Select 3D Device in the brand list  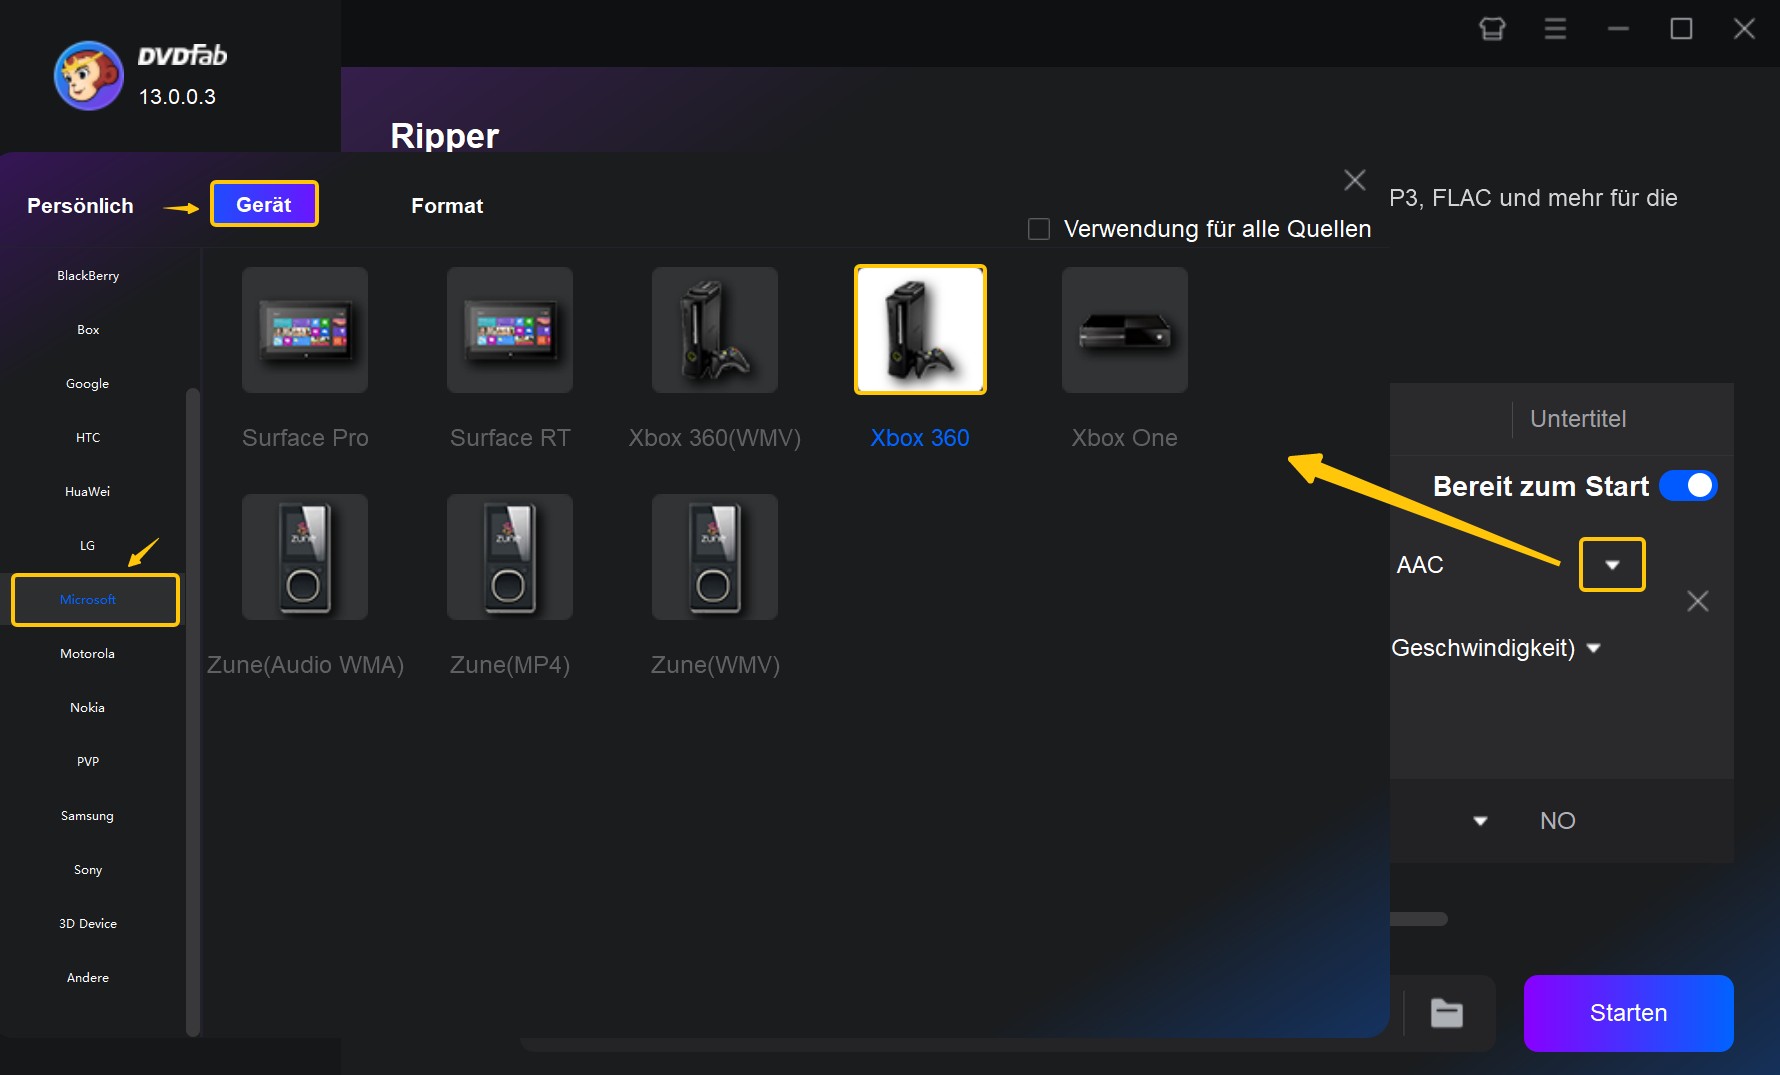click(x=88, y=924)
